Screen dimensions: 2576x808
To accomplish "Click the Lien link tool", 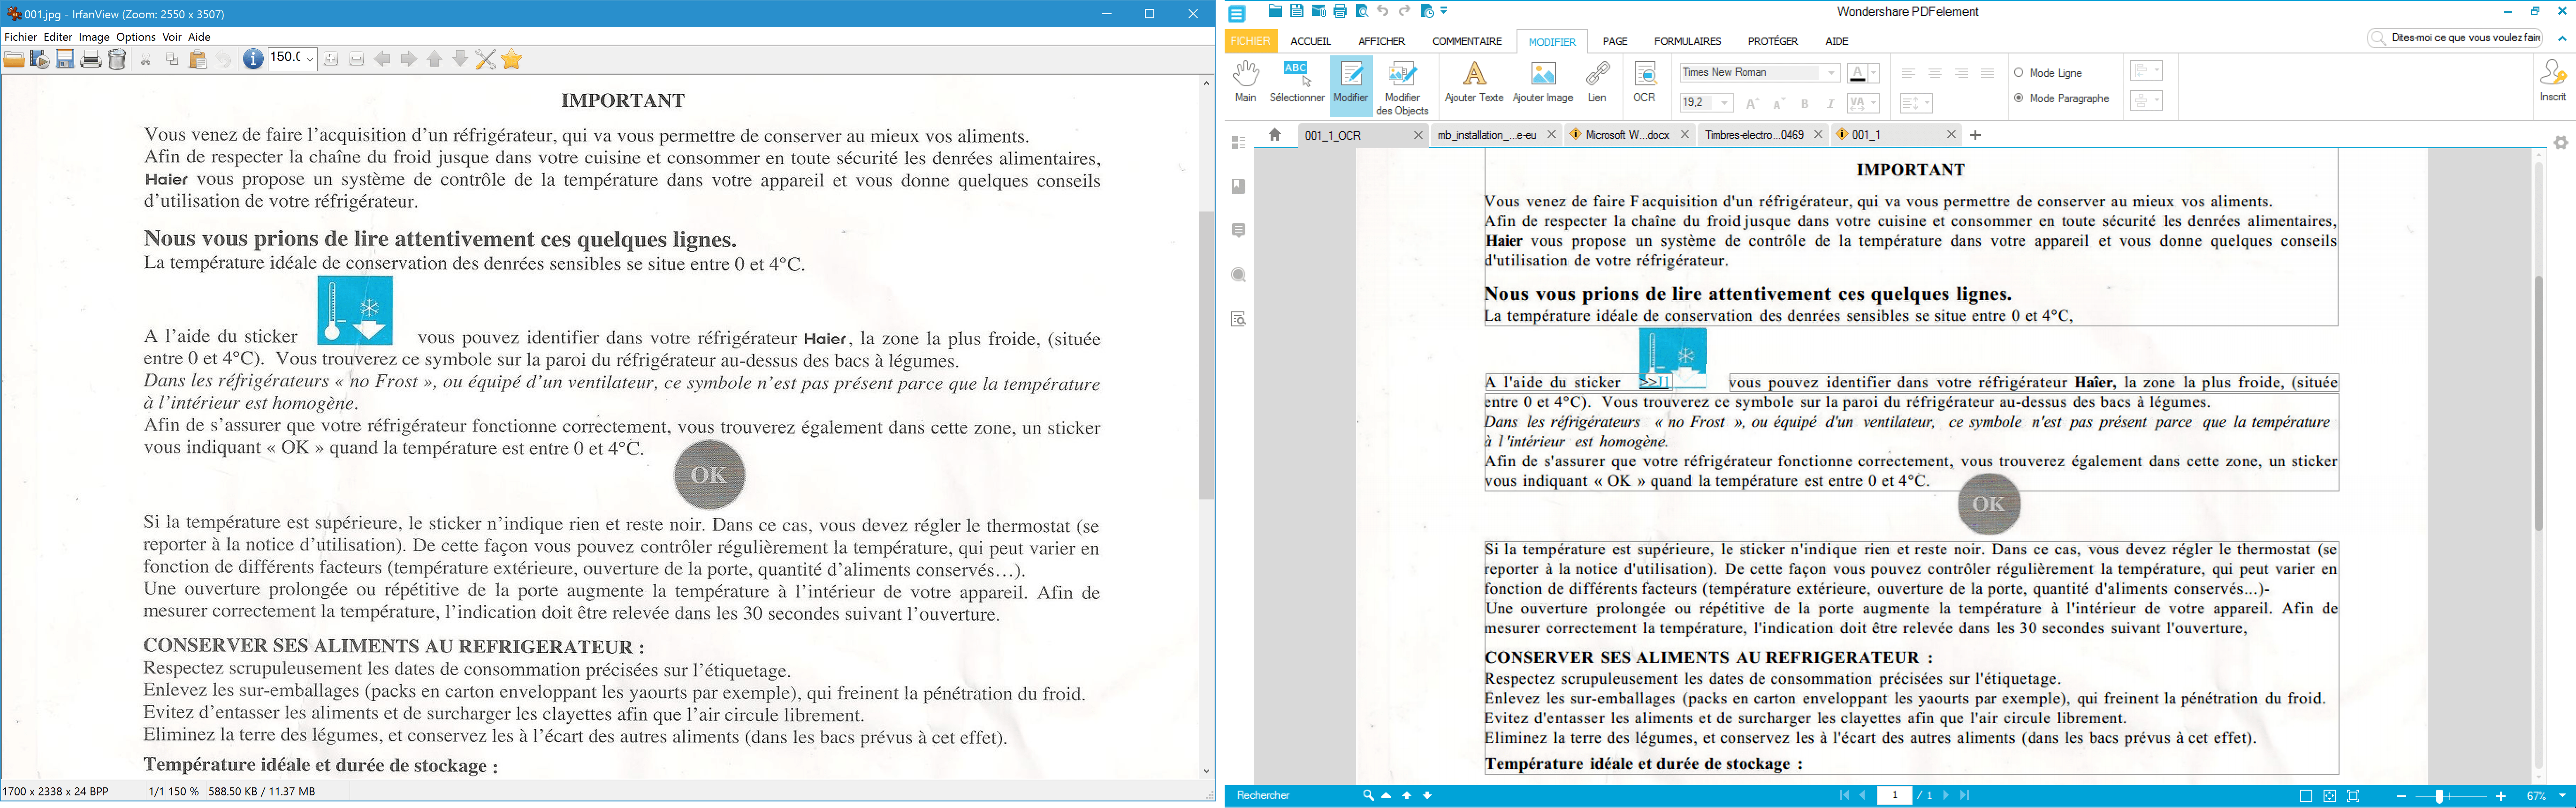I will pos(1597,81).
